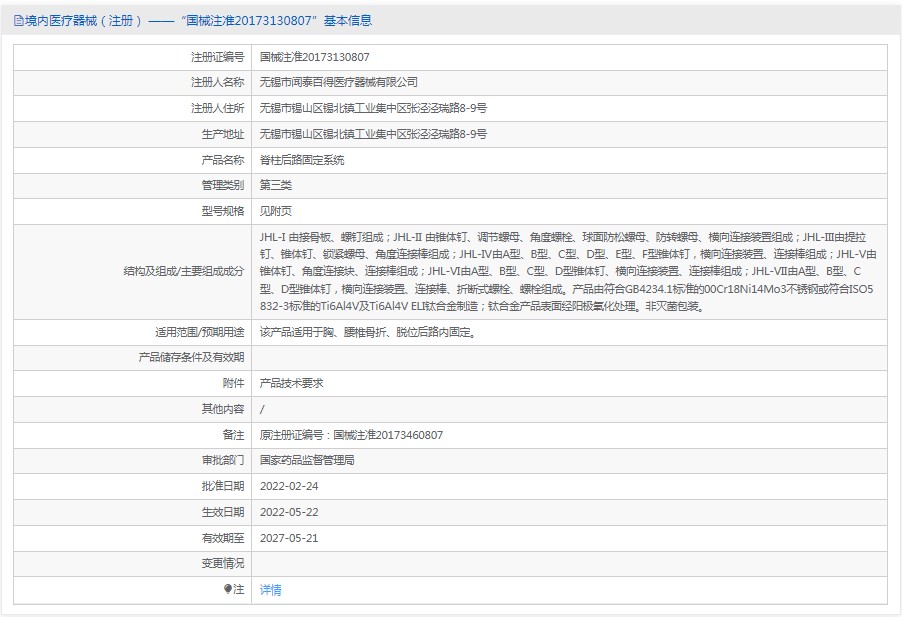Select product name 脊柱后路固定系统
The height and width of the screenshot is (617, 902).
(x=301, y=160)
